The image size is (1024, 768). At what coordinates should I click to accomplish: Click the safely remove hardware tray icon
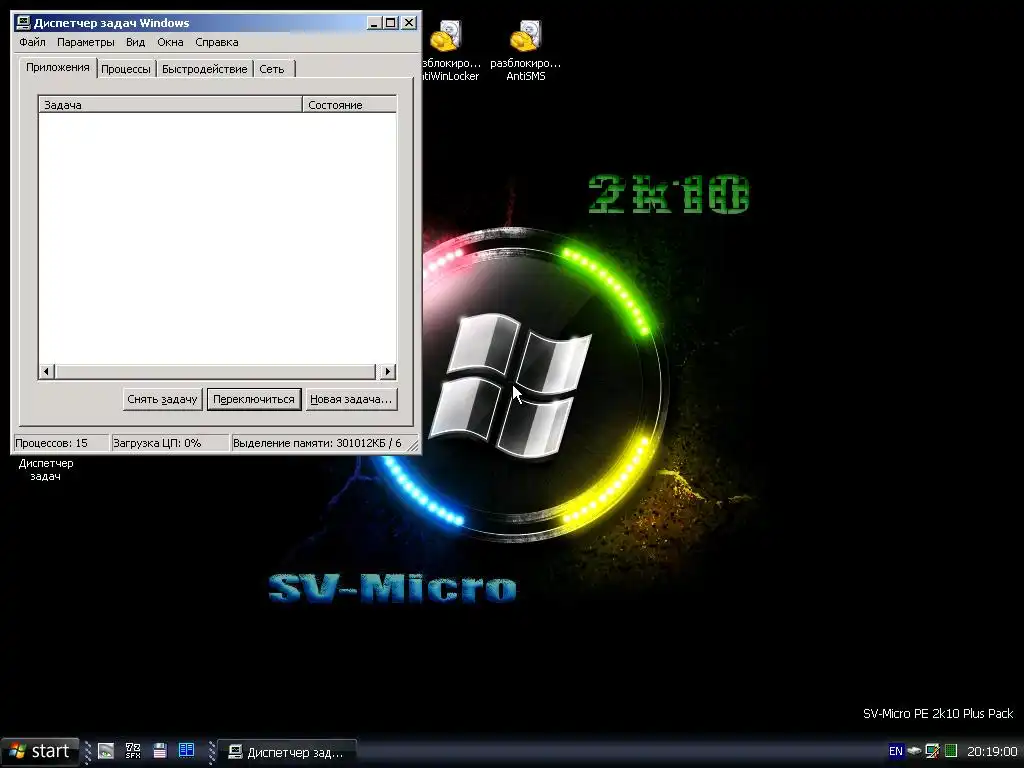915,751
